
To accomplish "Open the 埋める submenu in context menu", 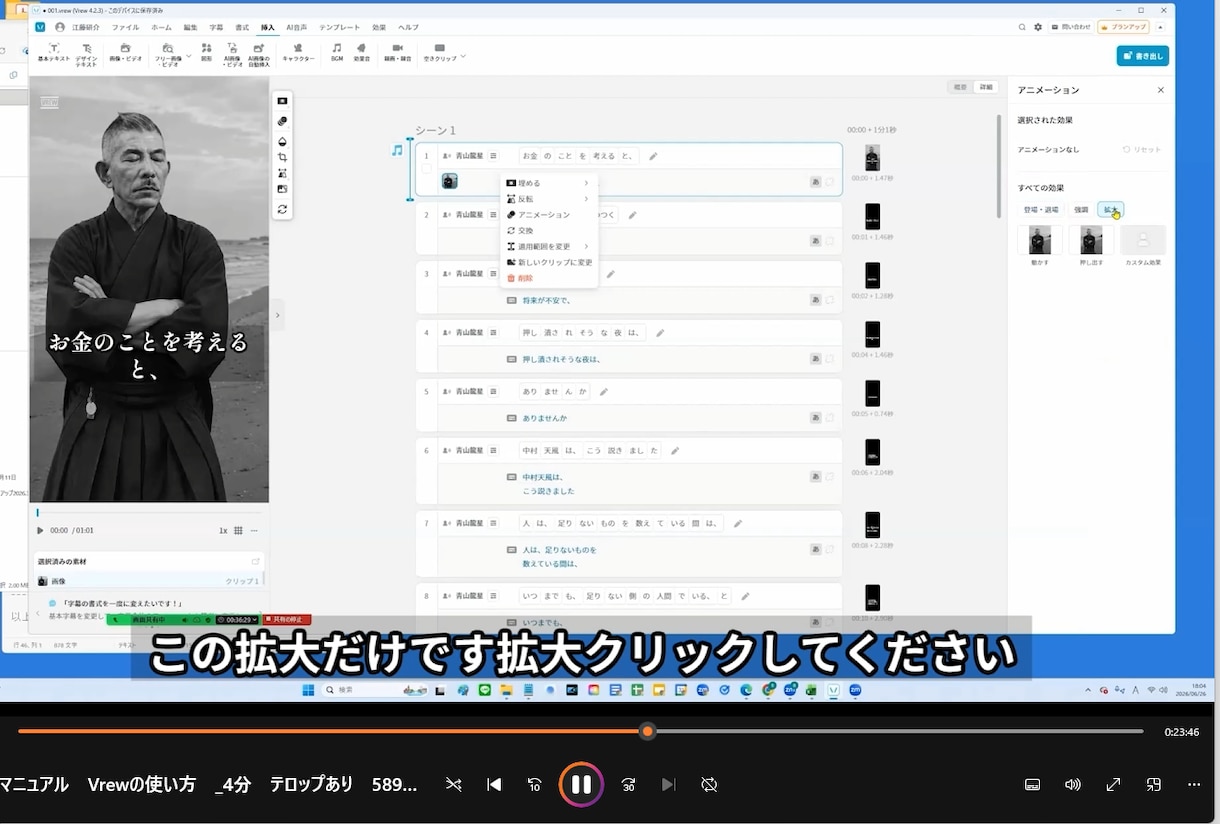I will (x=548, y=183).
